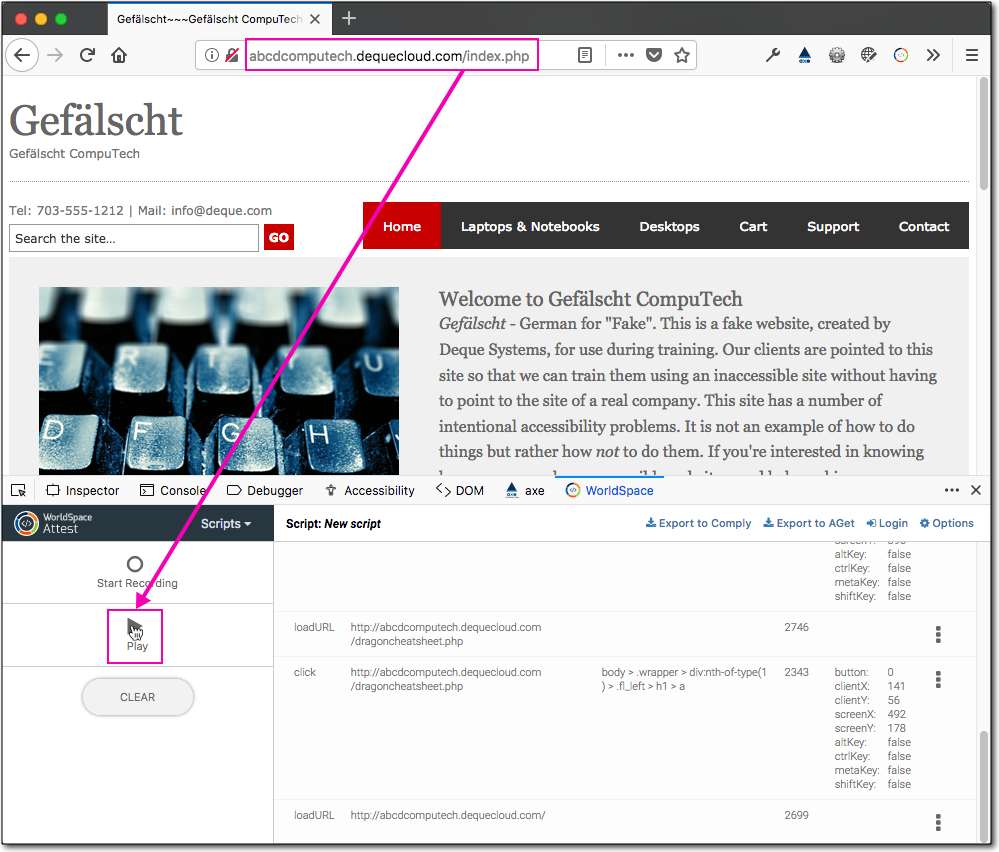
Task: Open page actions menu in address bar
Action: 626,55
